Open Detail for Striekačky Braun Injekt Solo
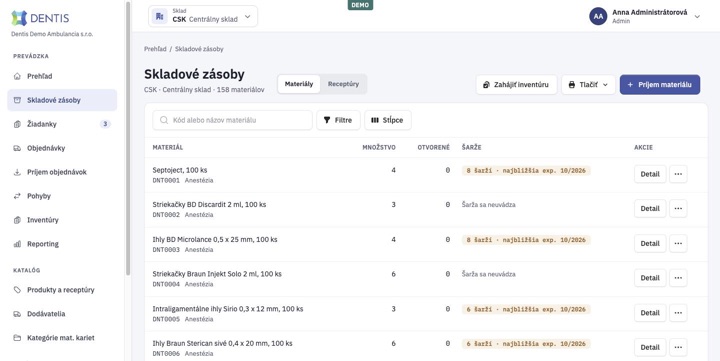 click(650, 278)
